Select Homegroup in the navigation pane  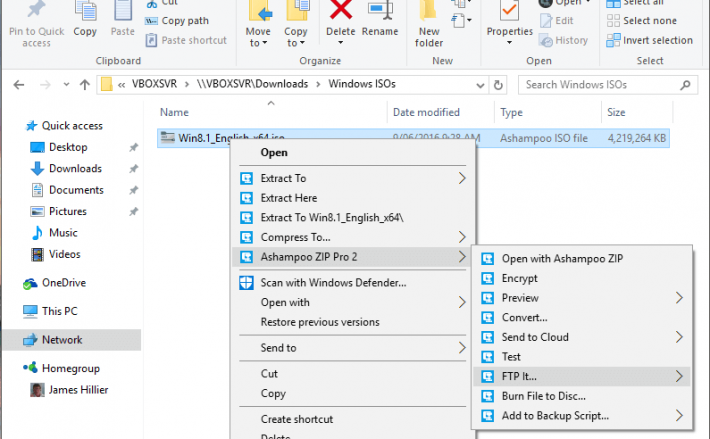(x=71, y=368)
